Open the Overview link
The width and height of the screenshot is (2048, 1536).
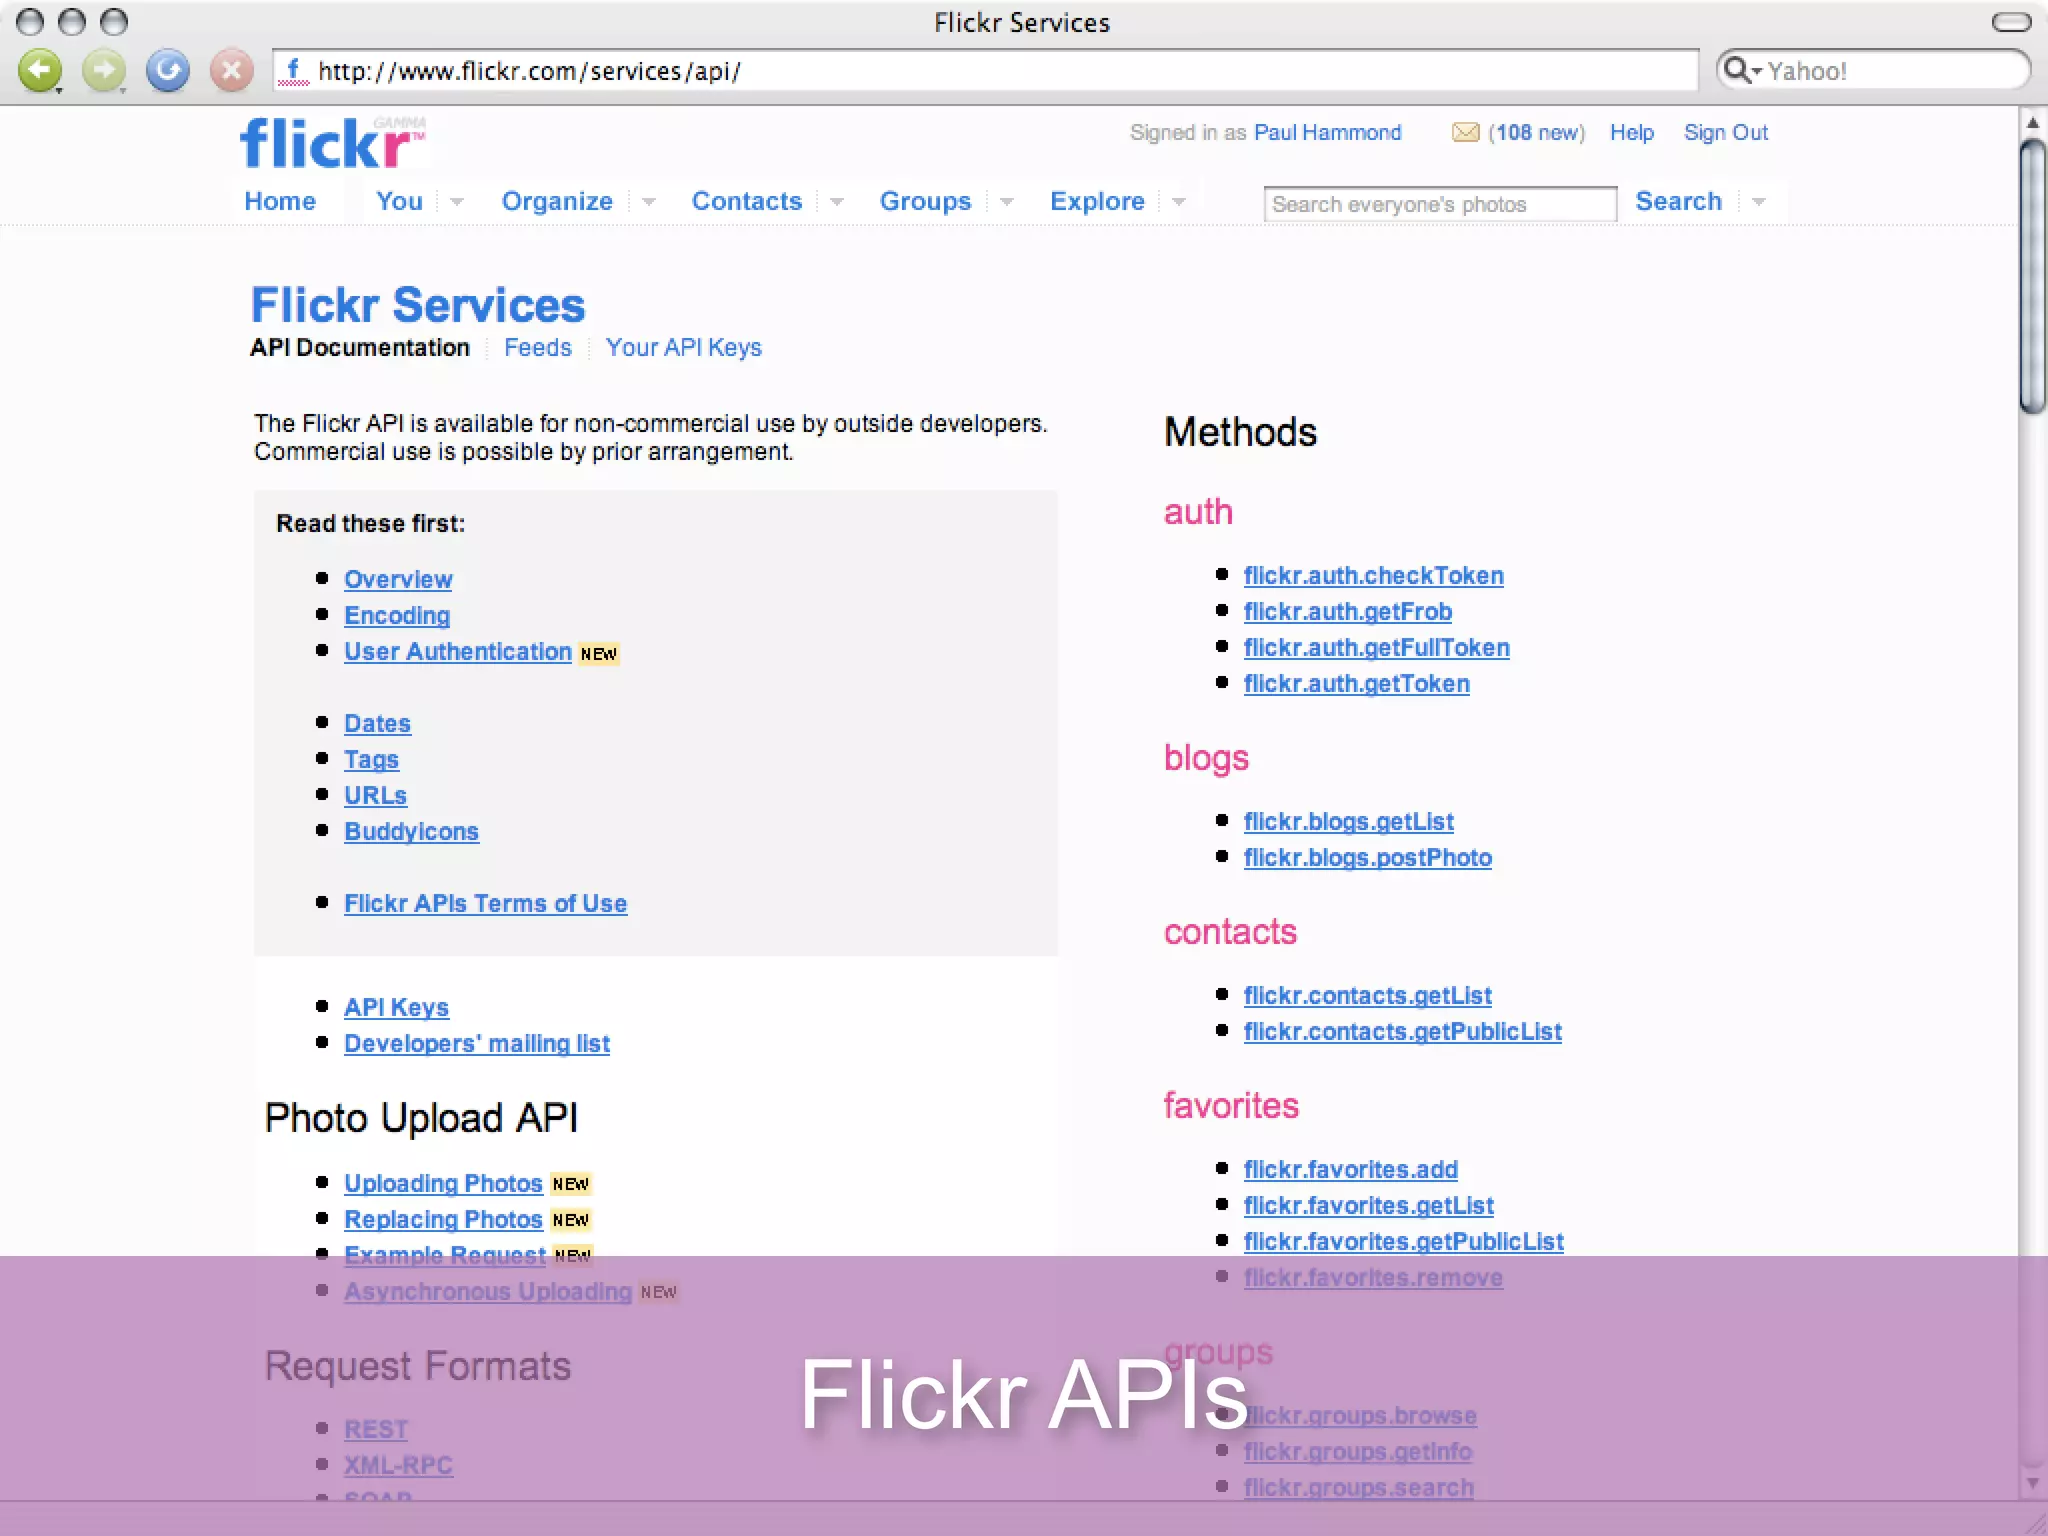(398, 579)
